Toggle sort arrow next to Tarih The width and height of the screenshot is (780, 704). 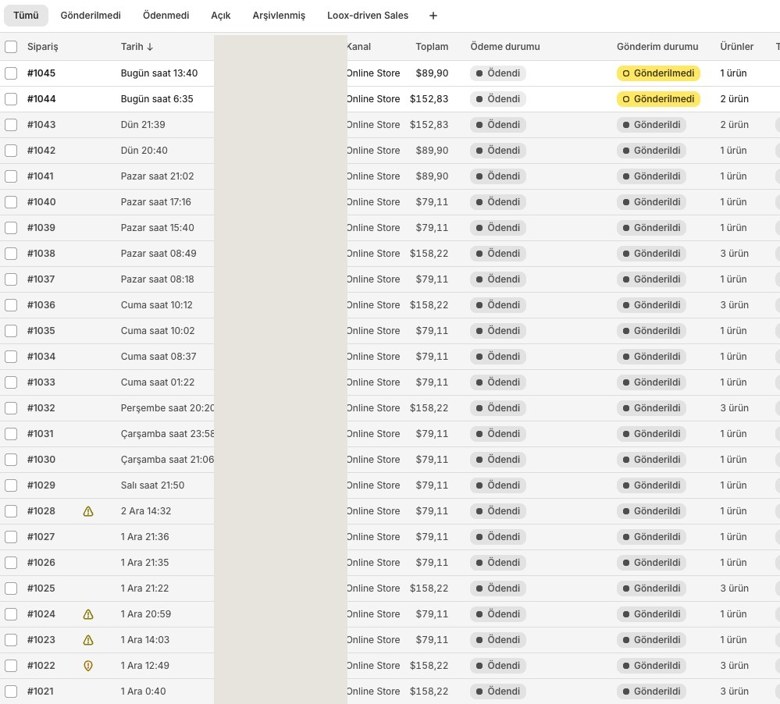(150, 47)
